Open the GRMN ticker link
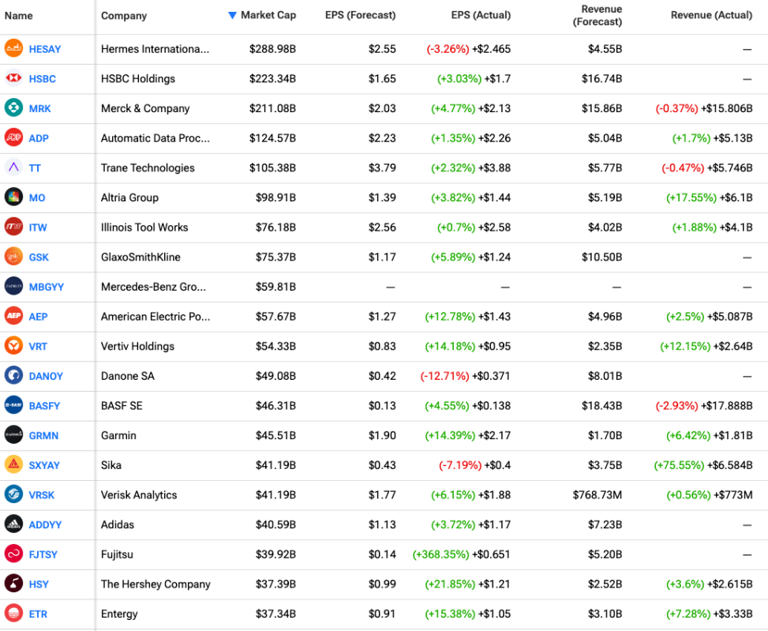 (44, 436)
